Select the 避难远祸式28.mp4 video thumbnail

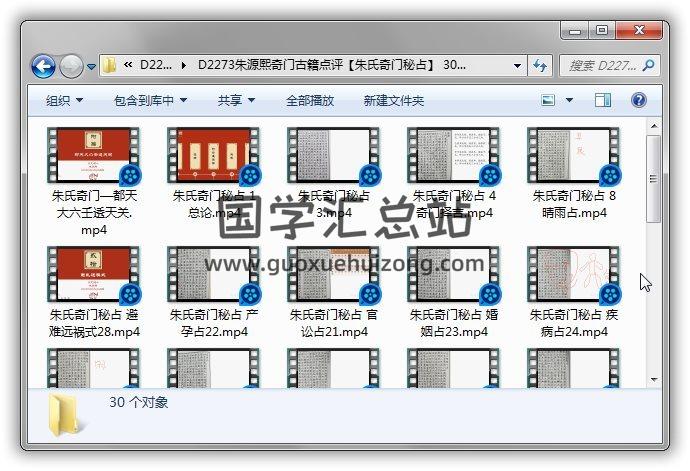click(x=94, y=275)
